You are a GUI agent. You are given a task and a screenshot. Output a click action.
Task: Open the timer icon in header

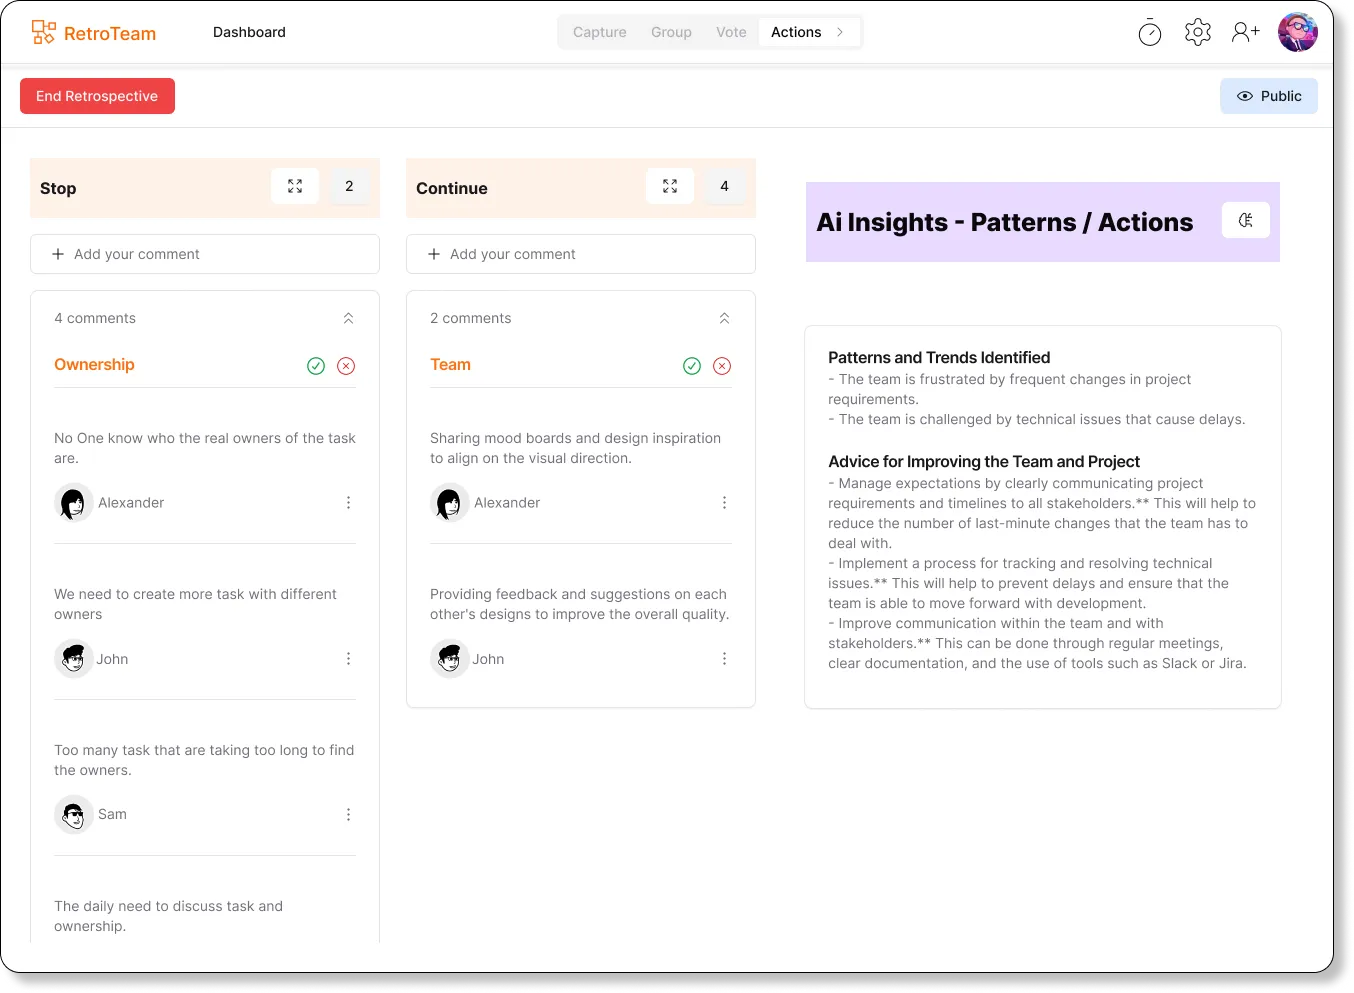coord(1150,33)
